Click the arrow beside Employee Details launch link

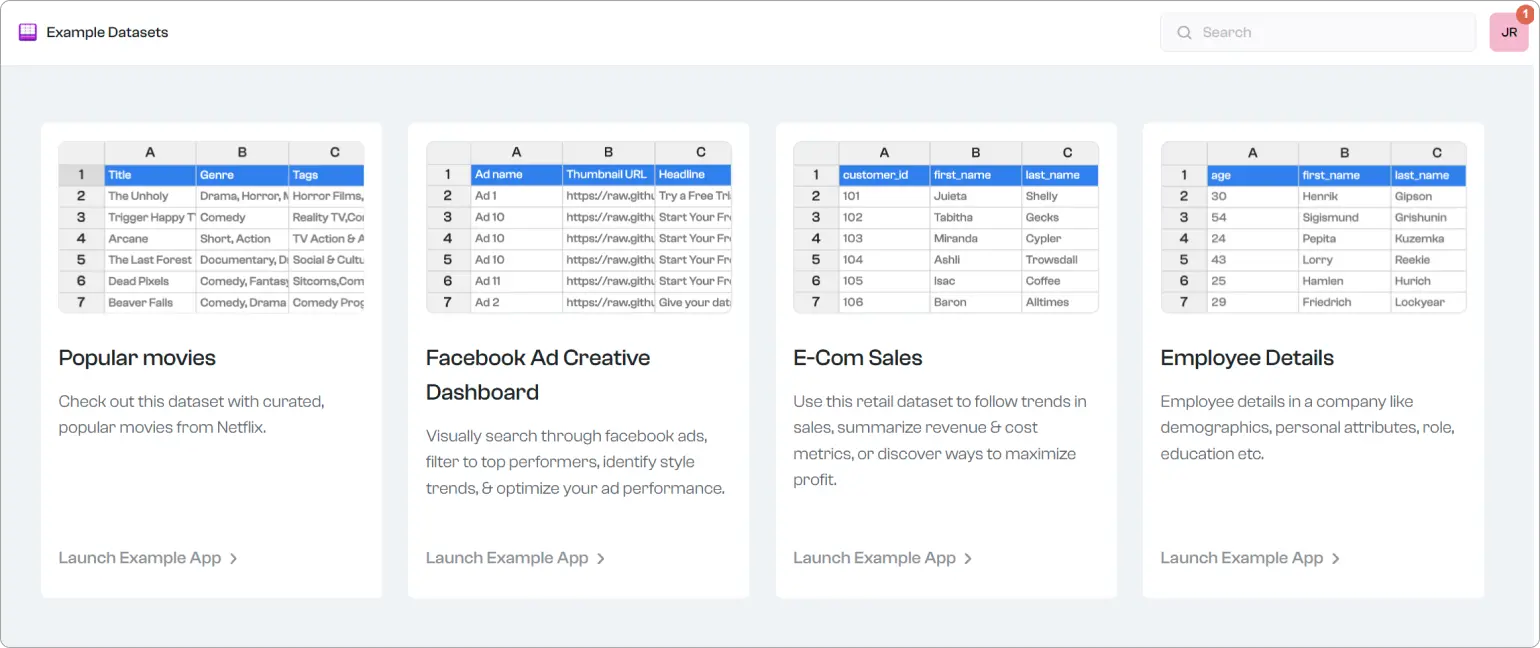(x=1336, y=559)
